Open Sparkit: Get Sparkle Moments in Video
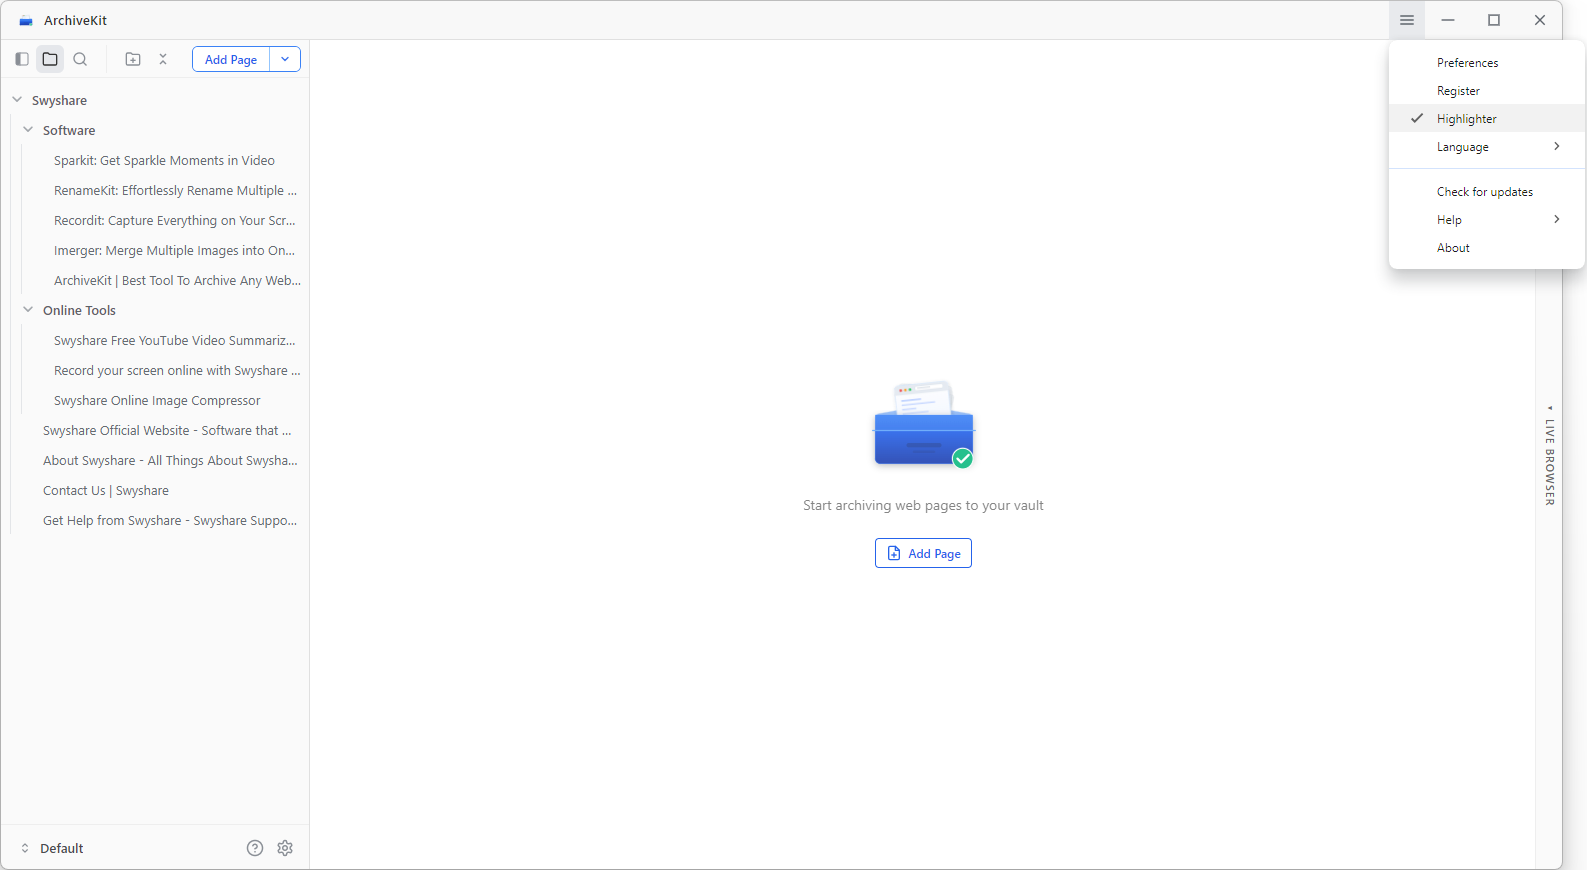 click(x=164, y=160)
